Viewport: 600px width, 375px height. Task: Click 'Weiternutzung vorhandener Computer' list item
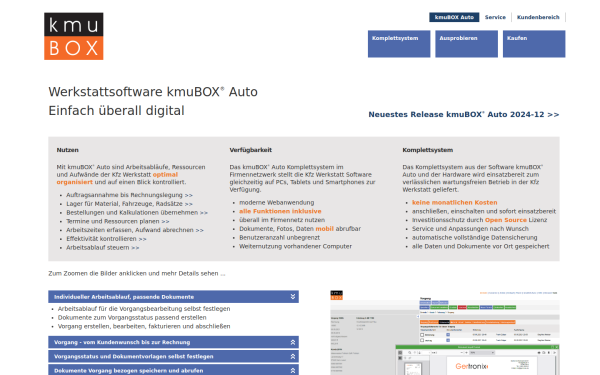click(x=295, y=246)
